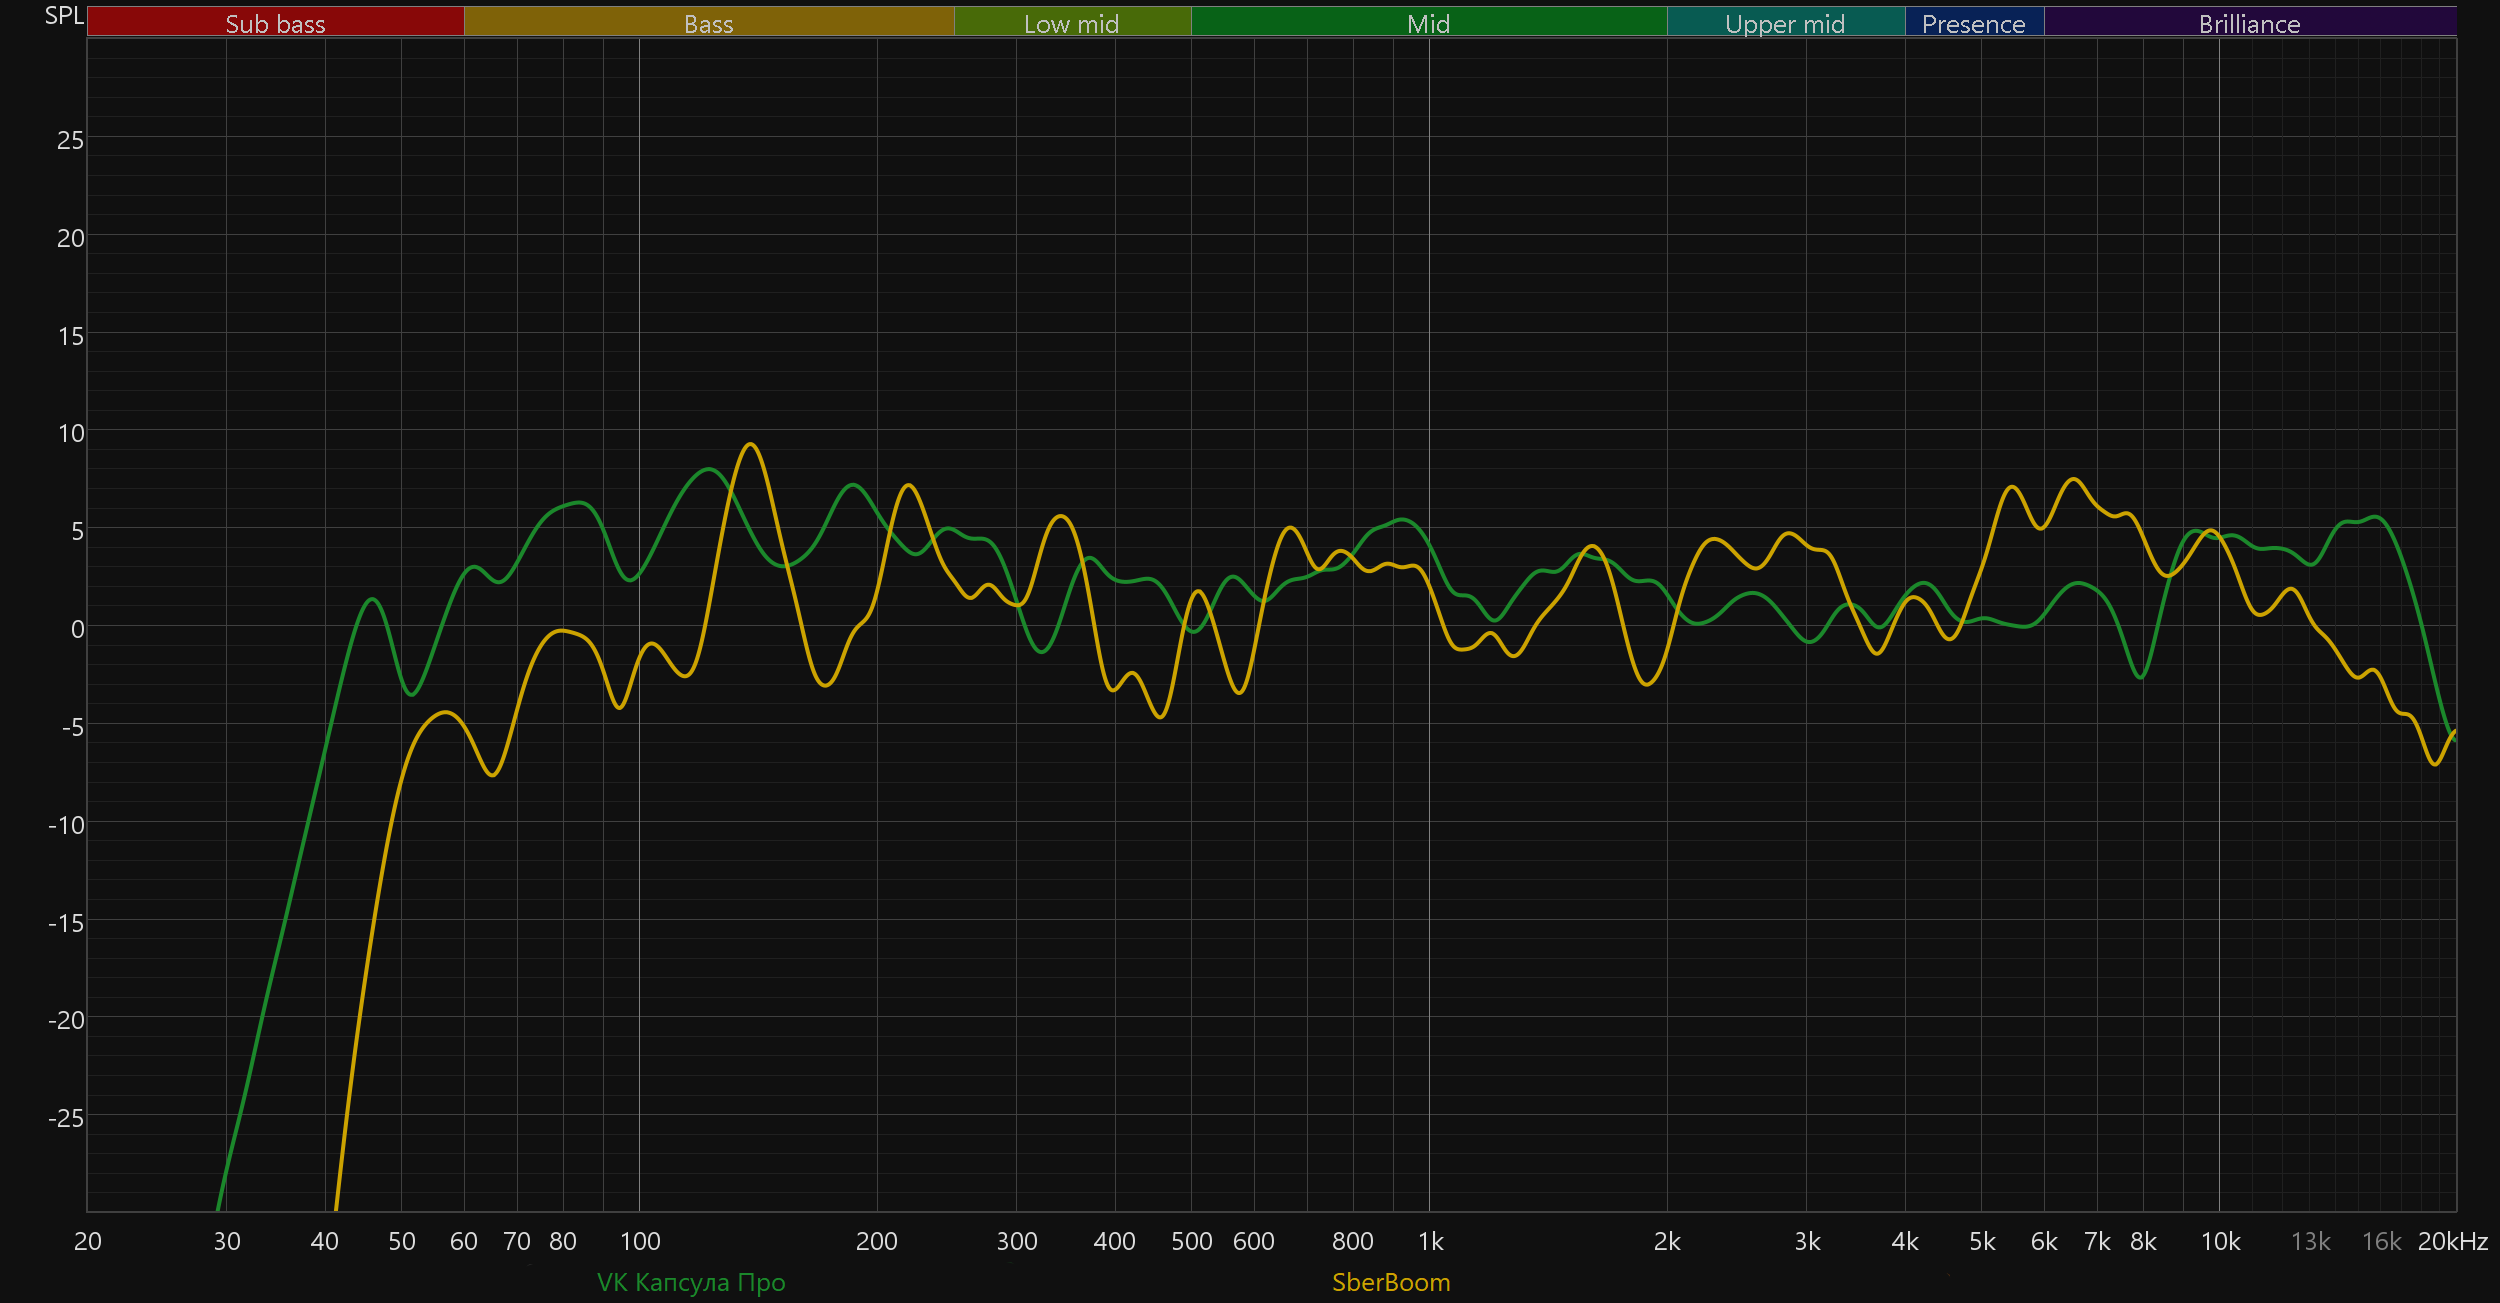Click the 10k frequency axis label
The image size is (2500, 1303).
[x=2220, y=1242]
